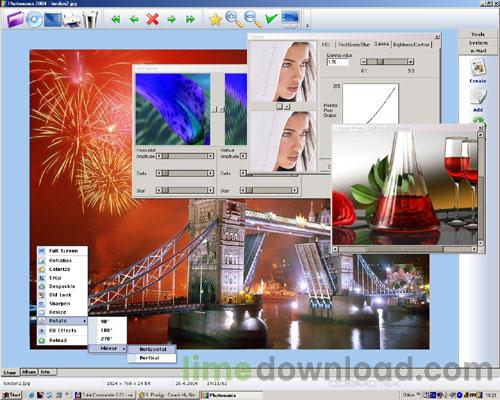
Task: Zoom out with the minus magnifier
Action: click(x=253, y=19)
